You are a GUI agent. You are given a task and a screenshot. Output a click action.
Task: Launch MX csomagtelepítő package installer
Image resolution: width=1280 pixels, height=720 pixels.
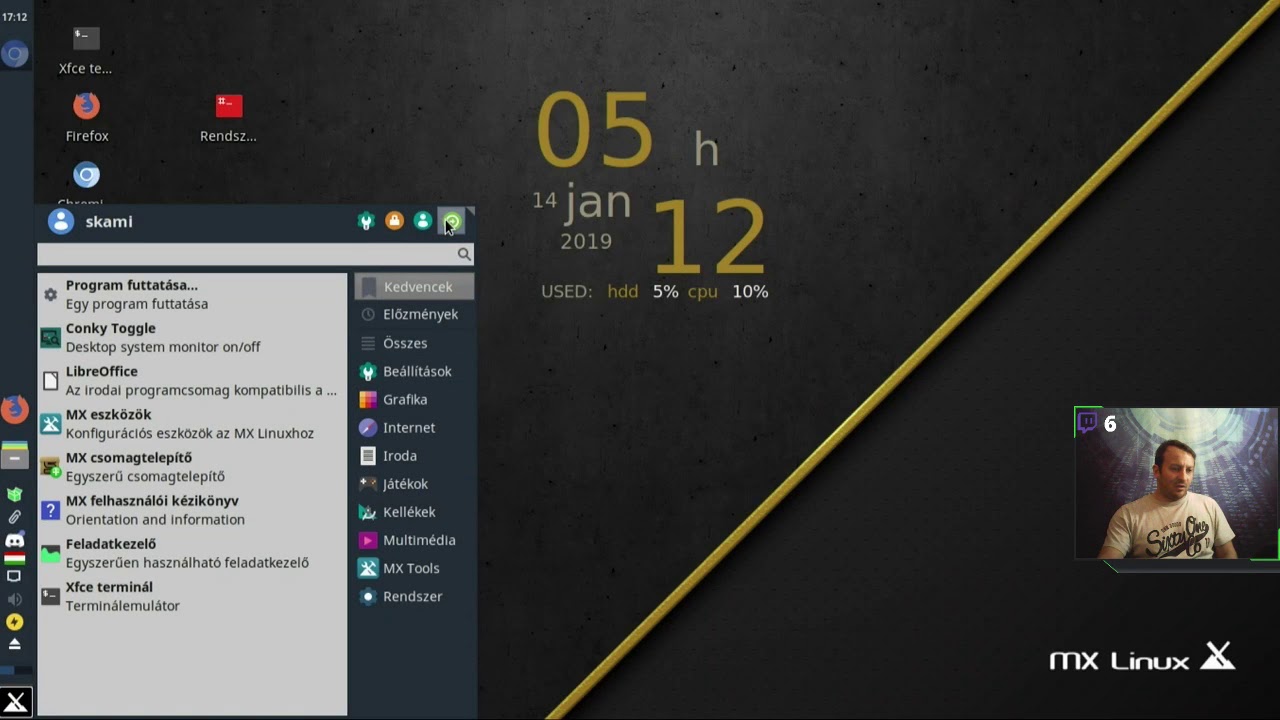[192, 467]
